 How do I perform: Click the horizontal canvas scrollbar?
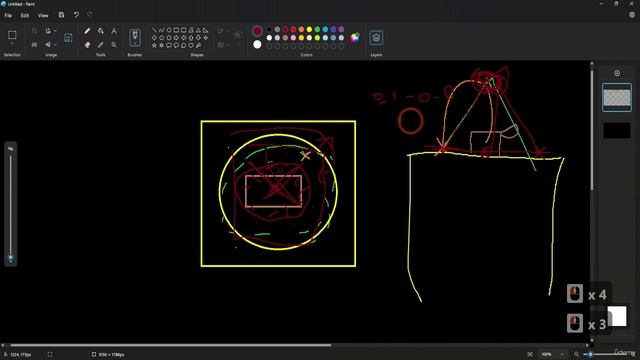[171, 345]
